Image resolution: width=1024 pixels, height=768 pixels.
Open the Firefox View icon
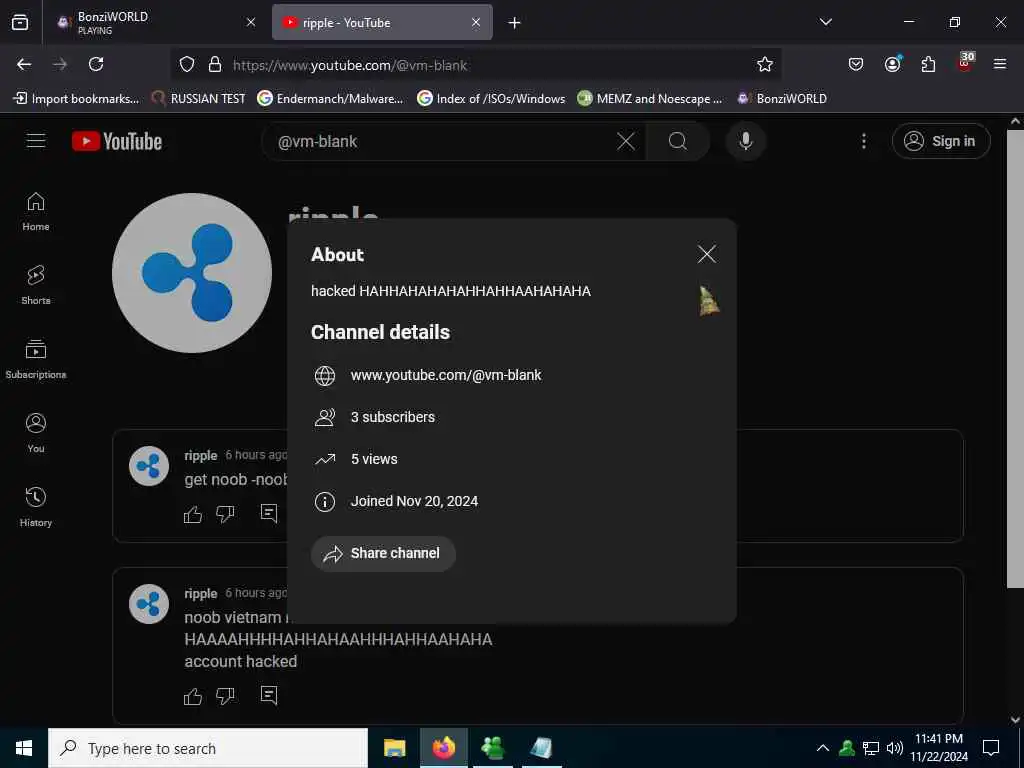coord(20,22)
